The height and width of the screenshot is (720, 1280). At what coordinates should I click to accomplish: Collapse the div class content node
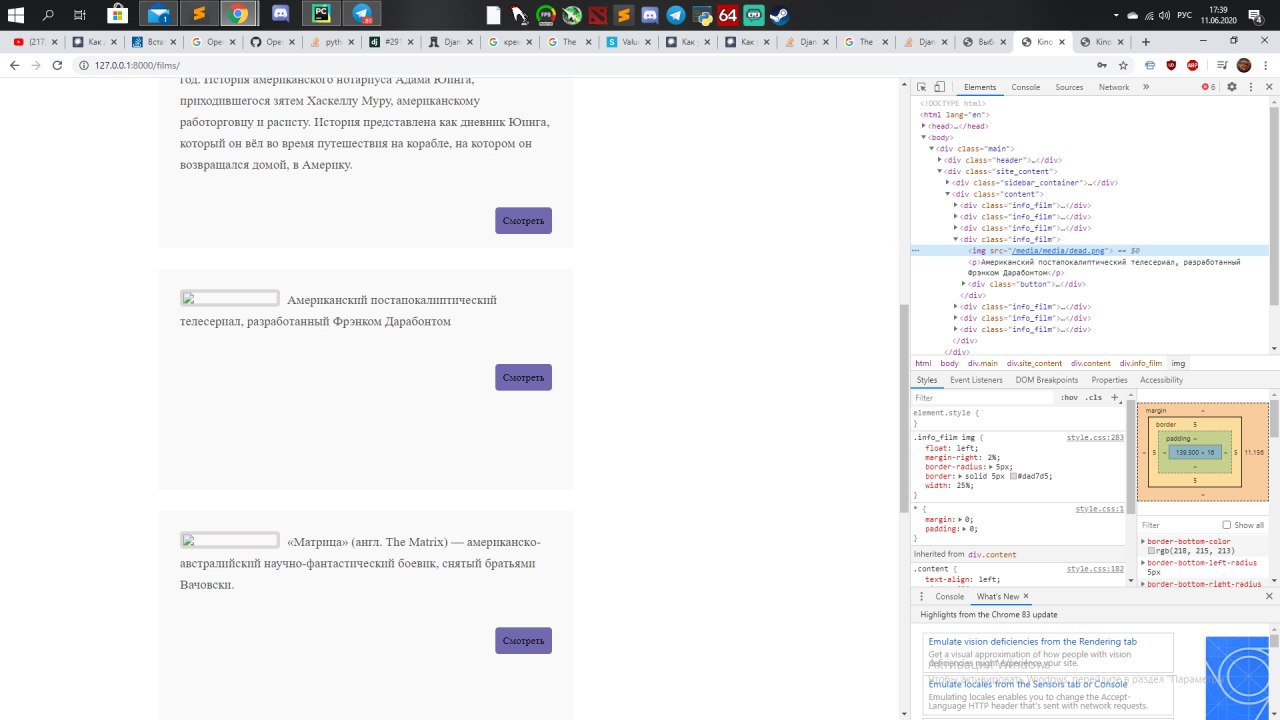tap(948, 194)
